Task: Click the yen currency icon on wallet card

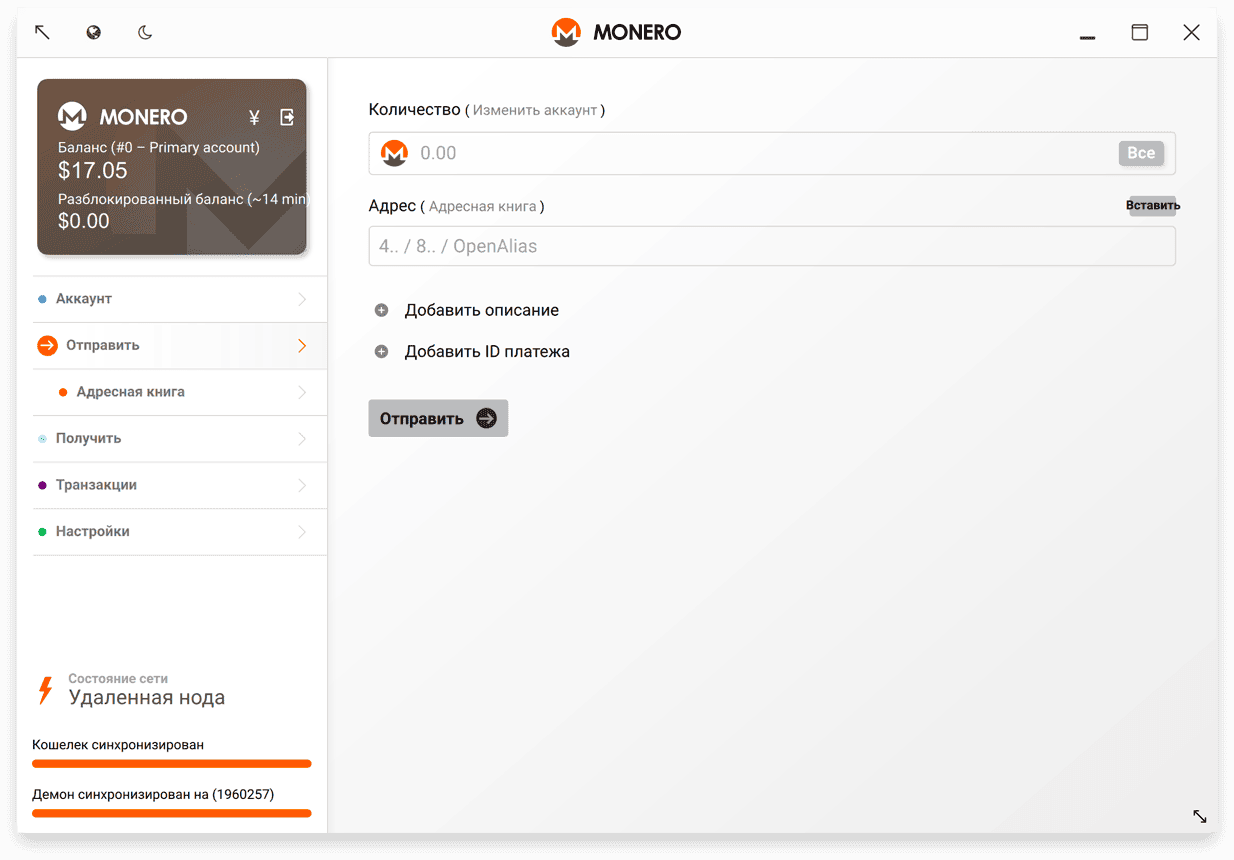Action: click(x=254, y=117)
